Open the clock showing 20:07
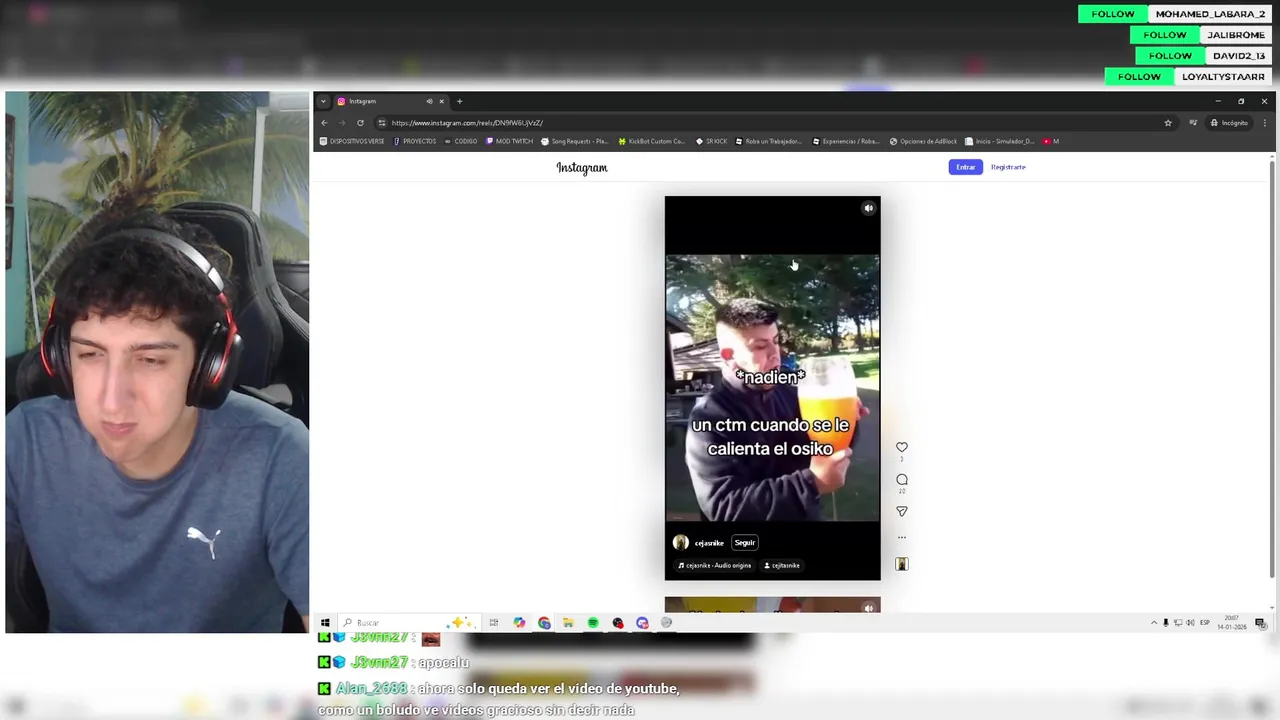 (x=1232, y=623)
